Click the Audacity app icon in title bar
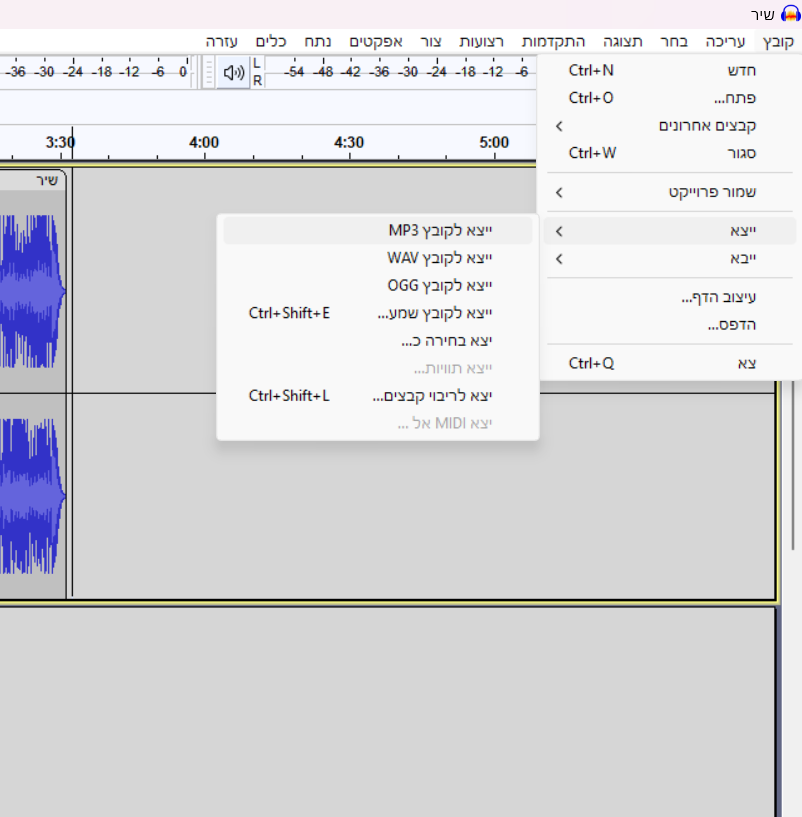 click(x=790, y=14)
